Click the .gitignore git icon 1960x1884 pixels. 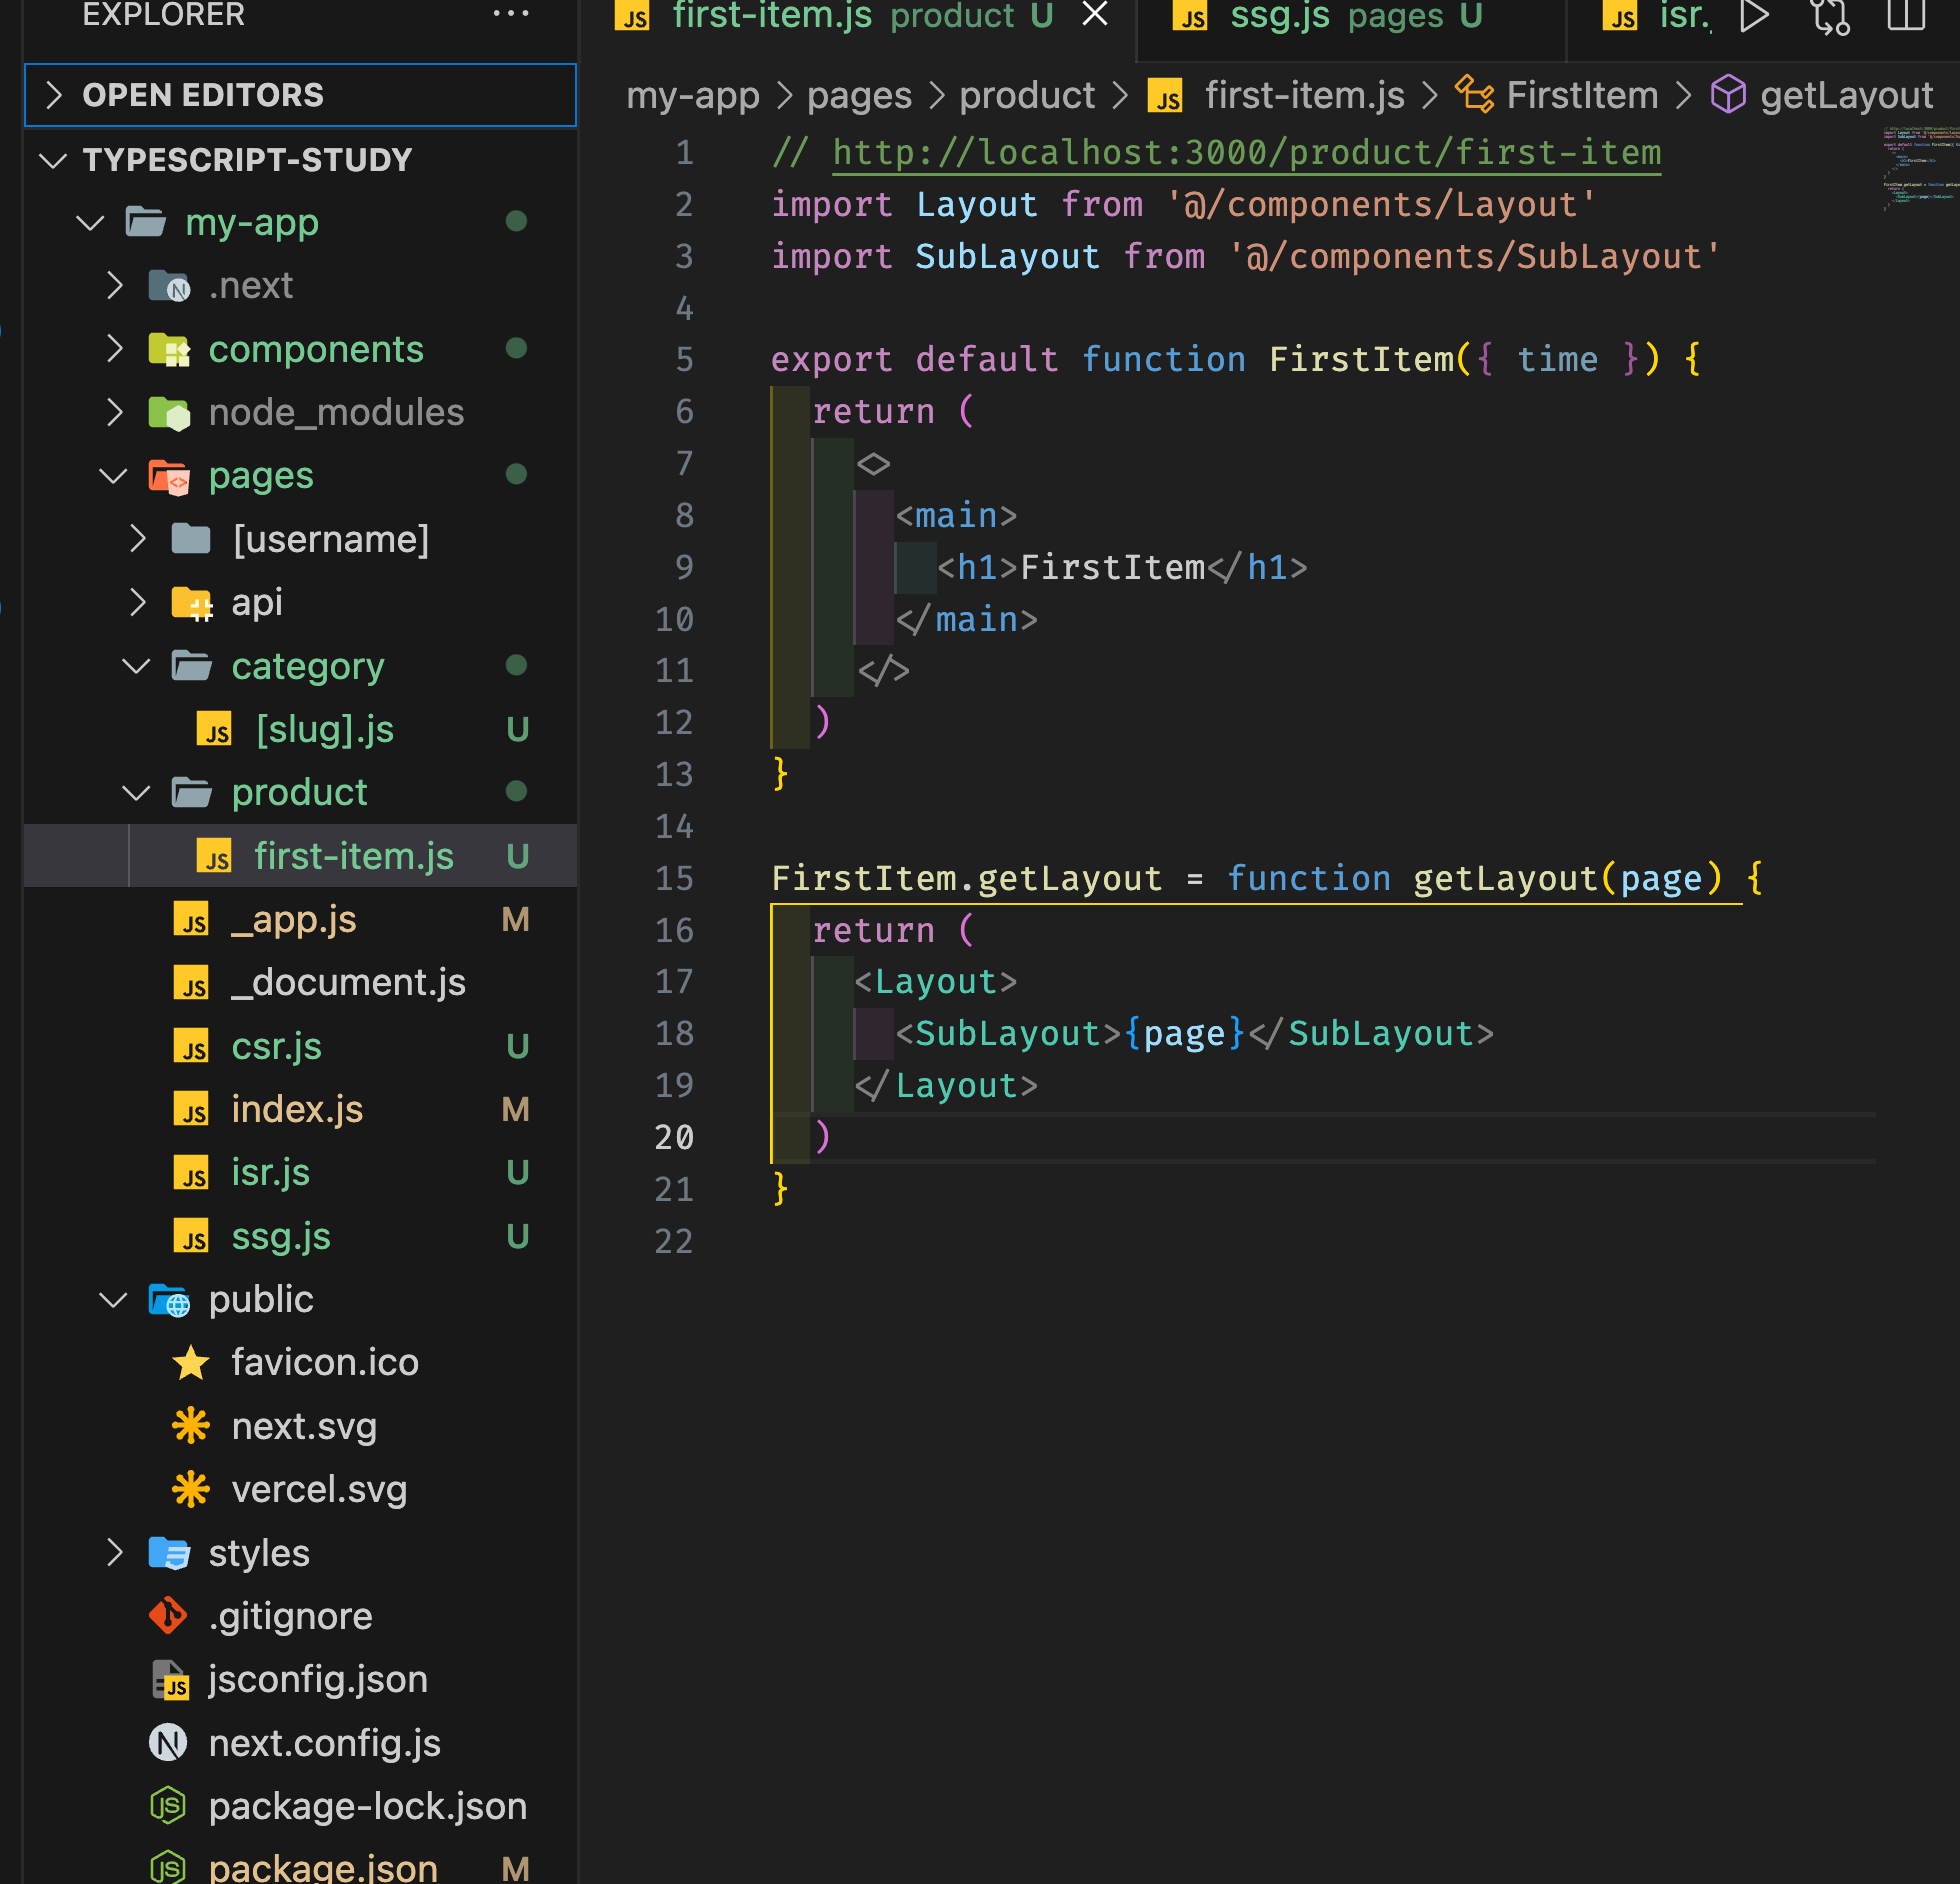168,1616
